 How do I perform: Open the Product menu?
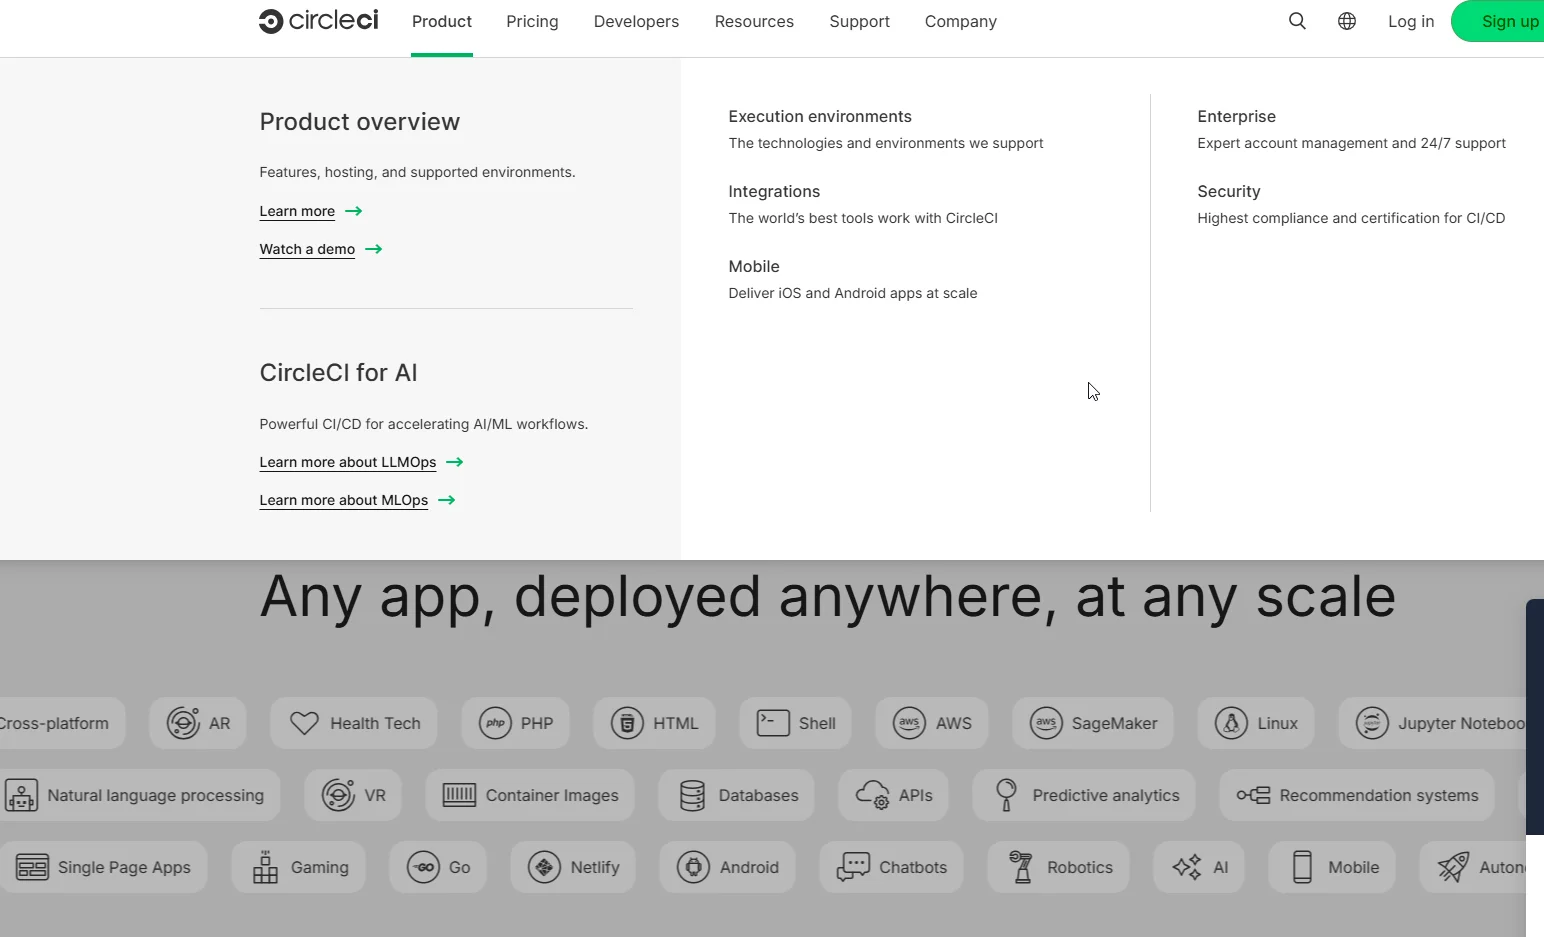(x=442, y=21)
